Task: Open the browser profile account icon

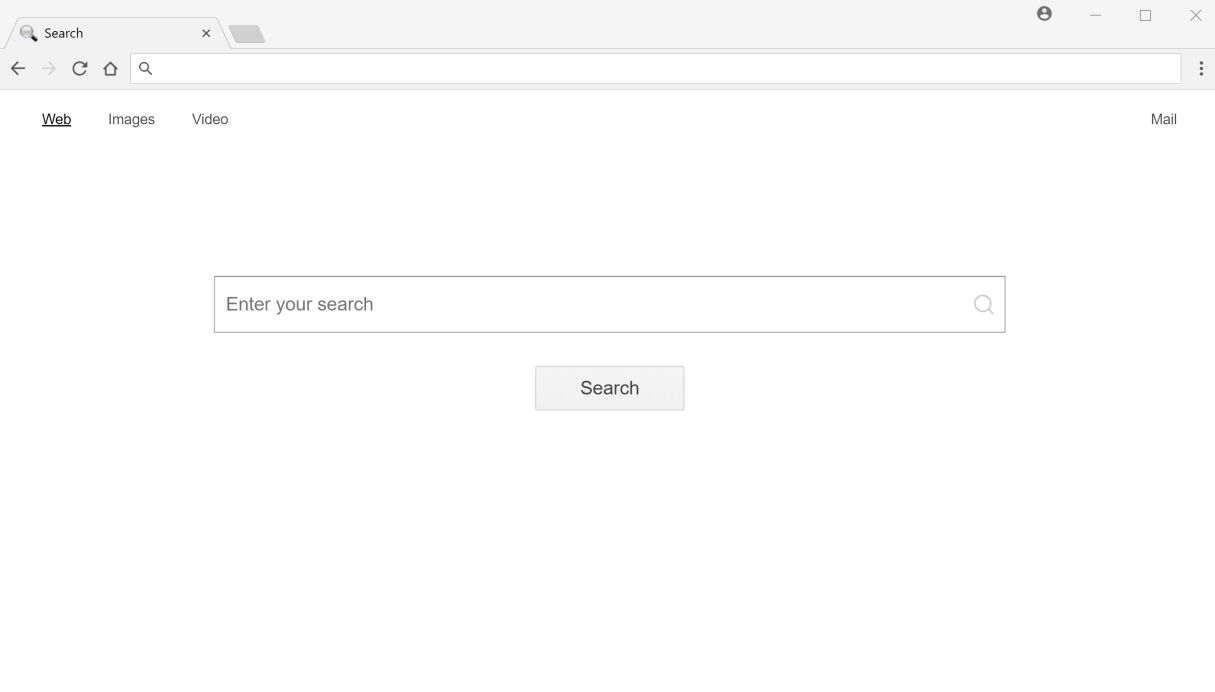Action: click(1044, 14)
